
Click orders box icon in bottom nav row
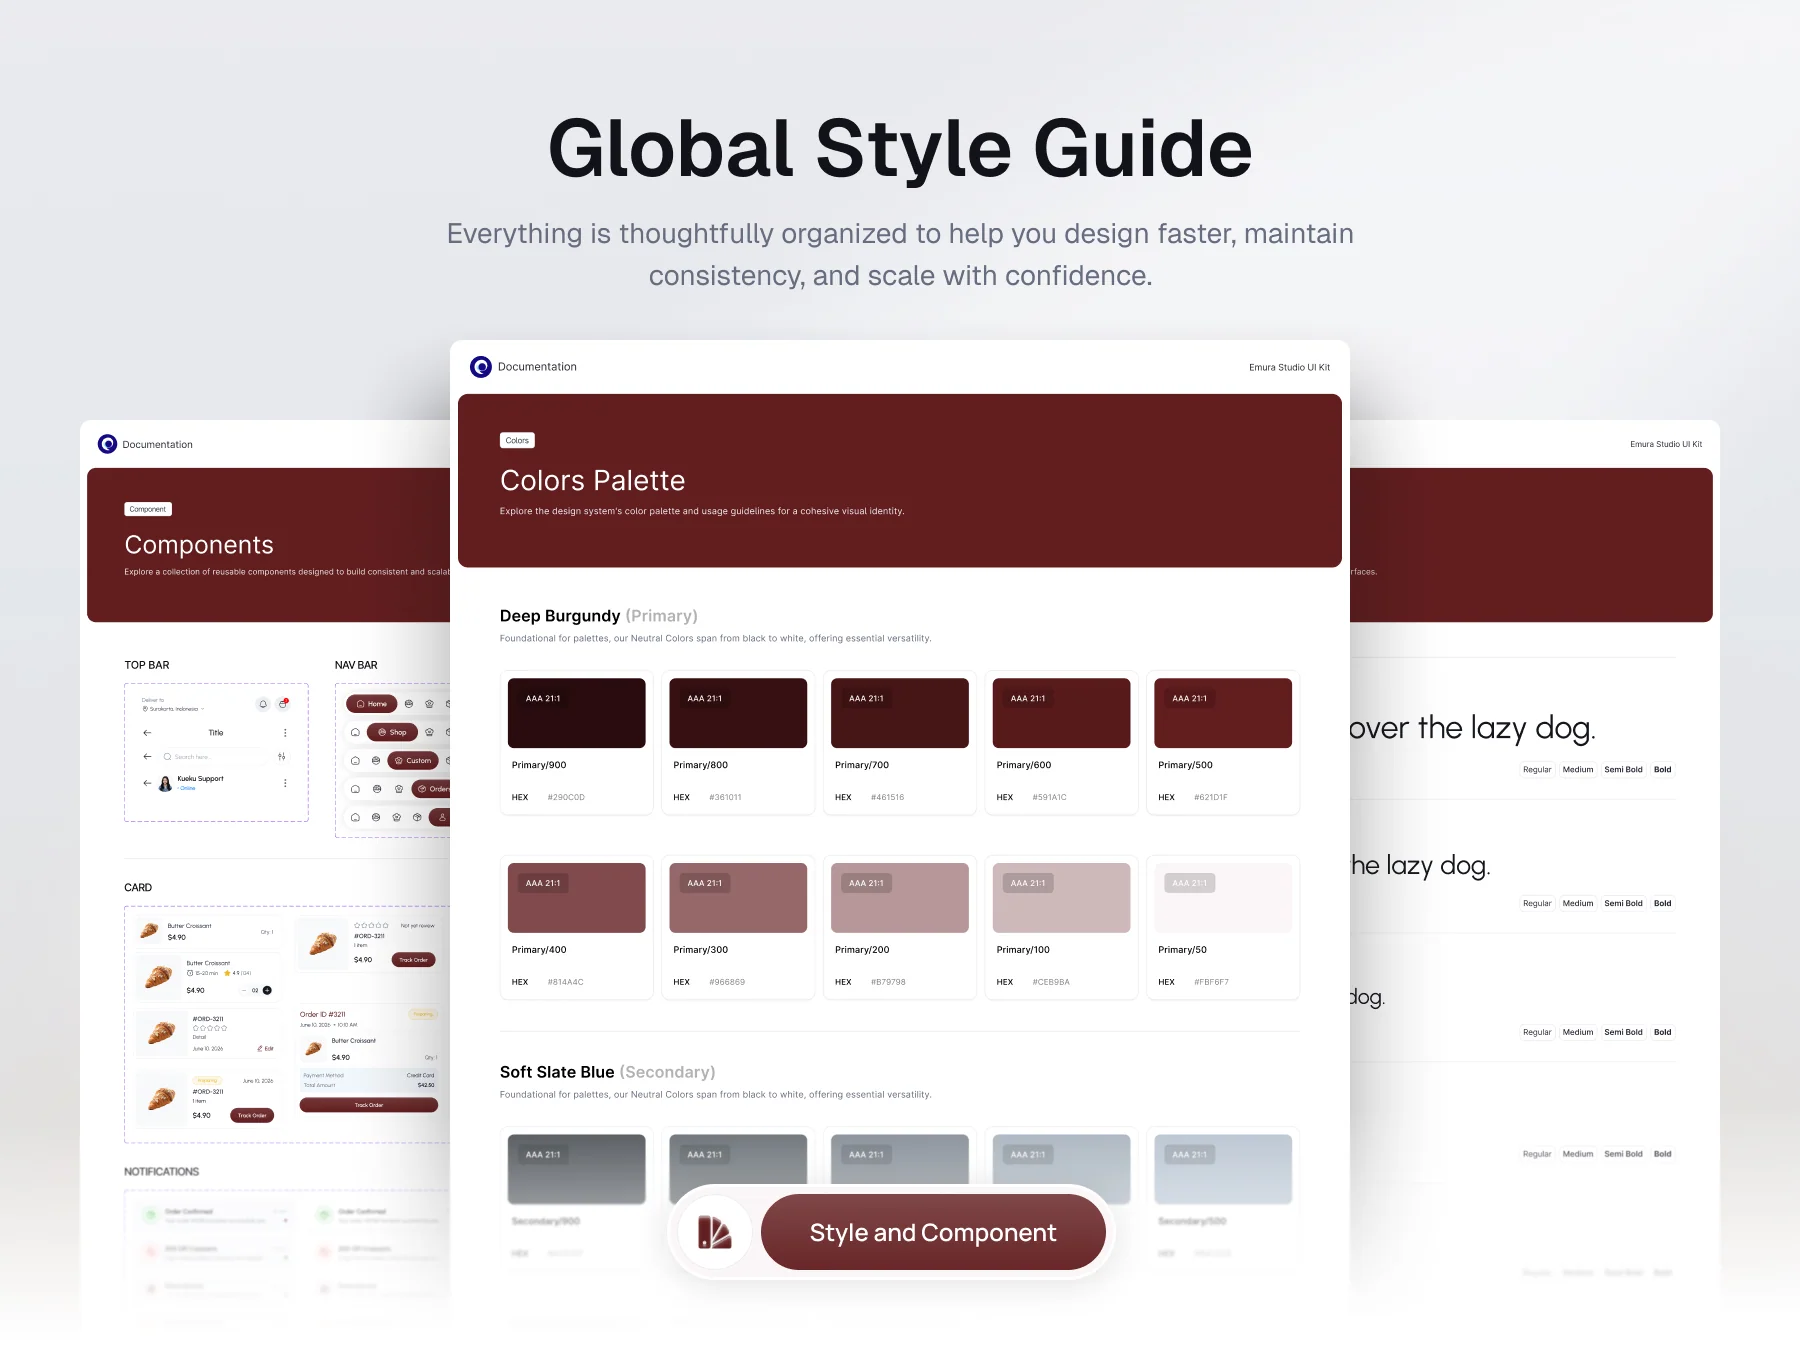click(x=417, y=817)
